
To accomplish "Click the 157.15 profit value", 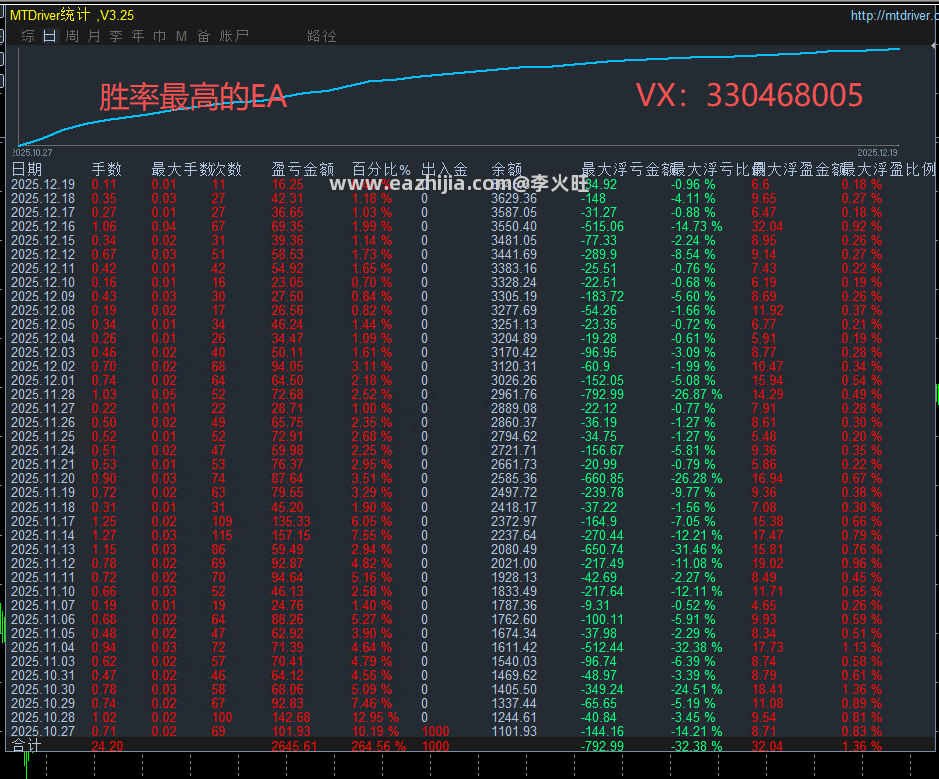I will (x=291, y=535).
